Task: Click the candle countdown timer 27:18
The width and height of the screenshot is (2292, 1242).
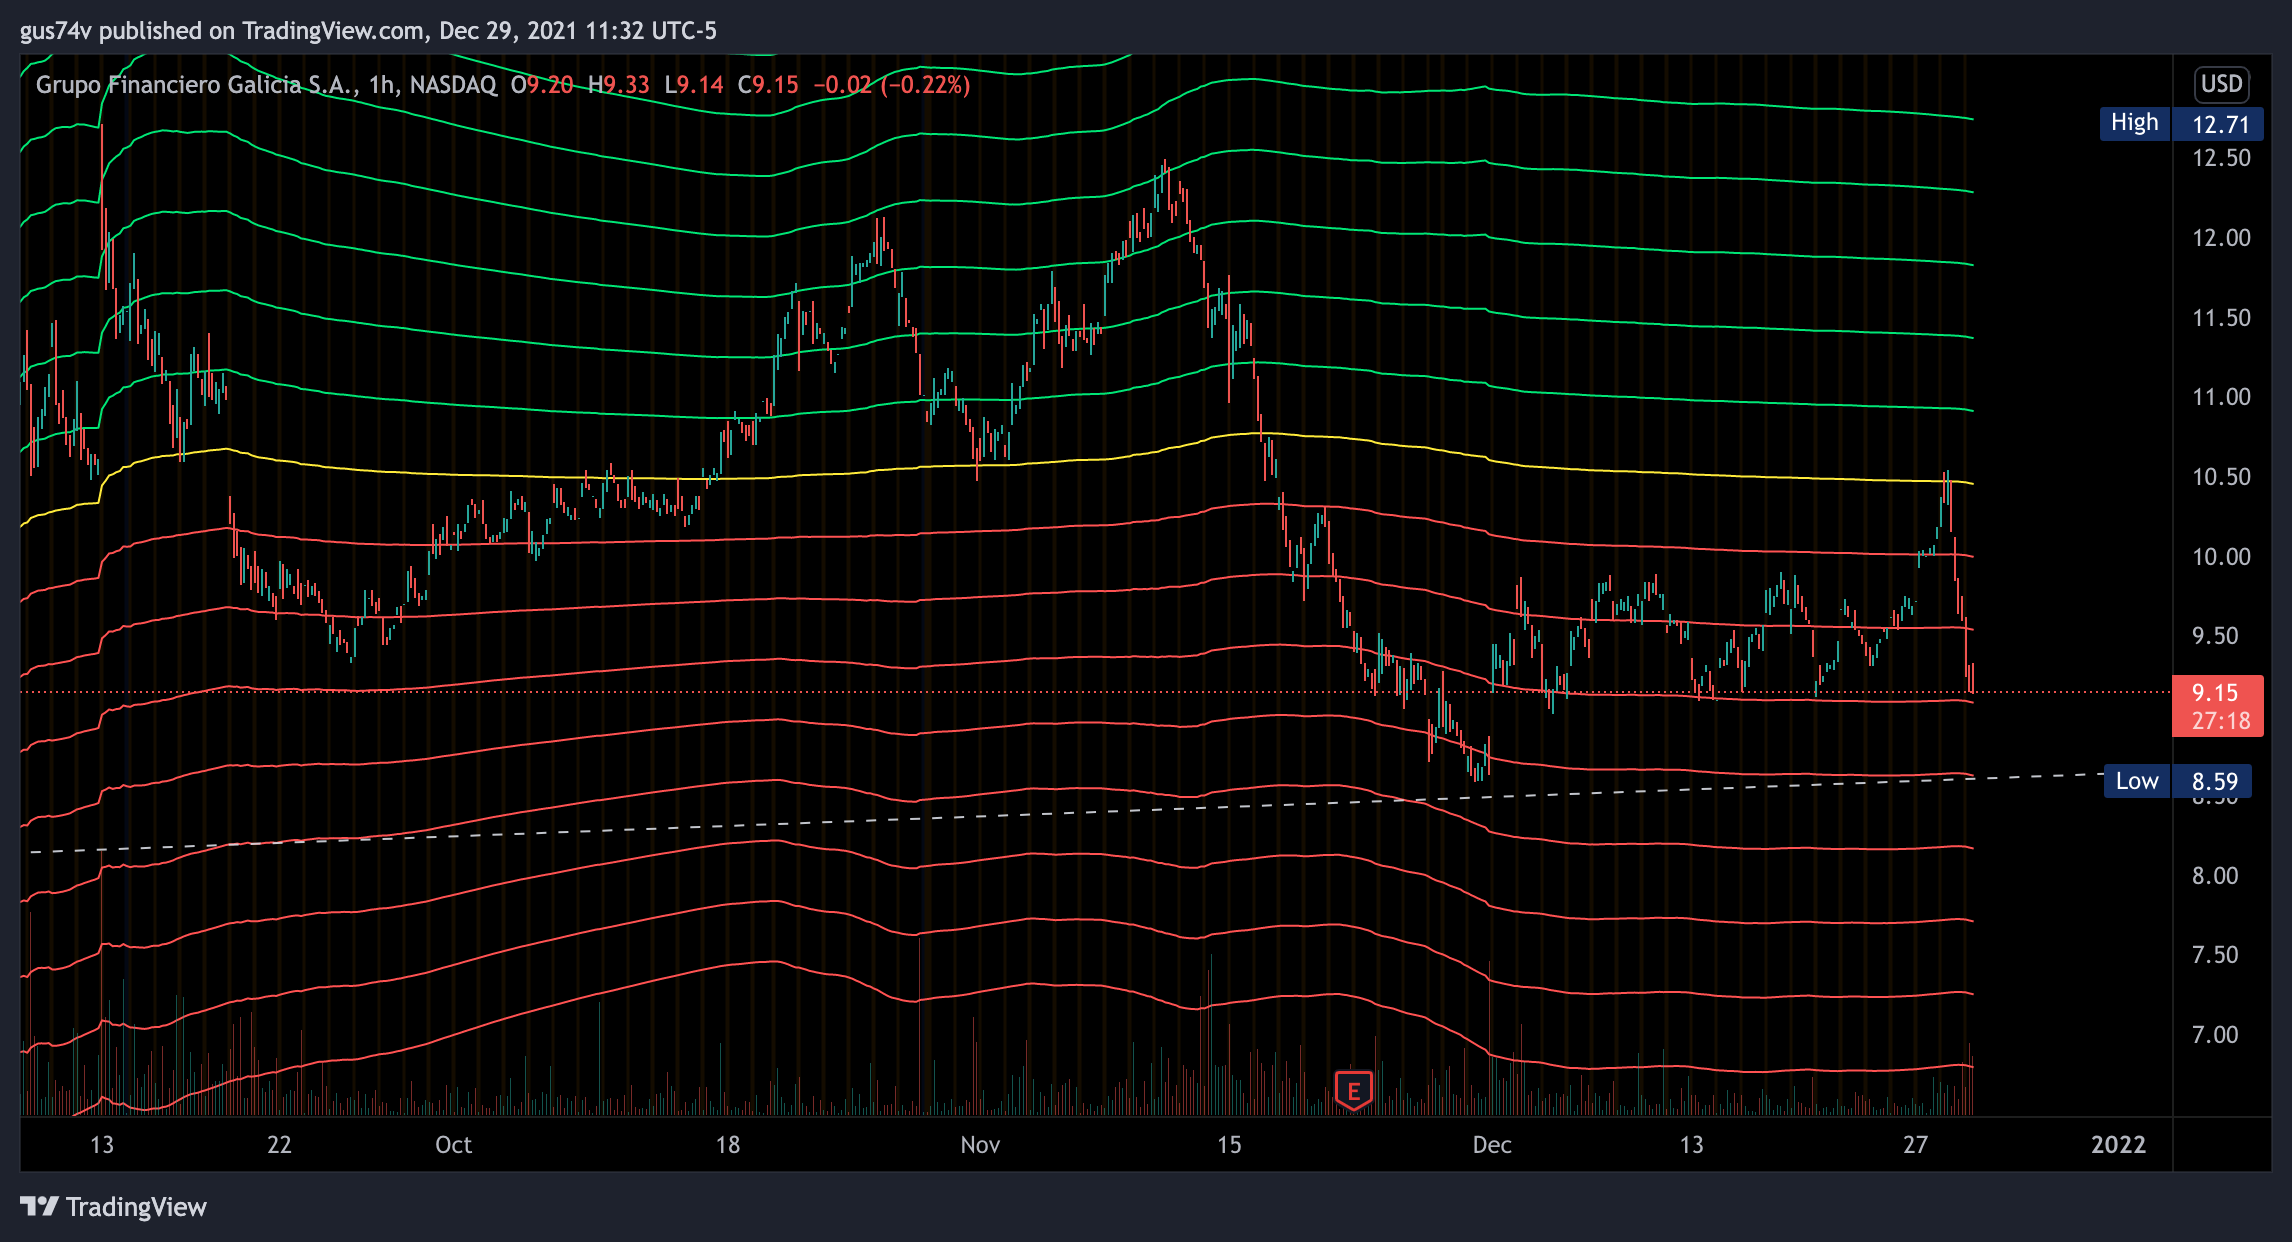Action: [2221, 721]
